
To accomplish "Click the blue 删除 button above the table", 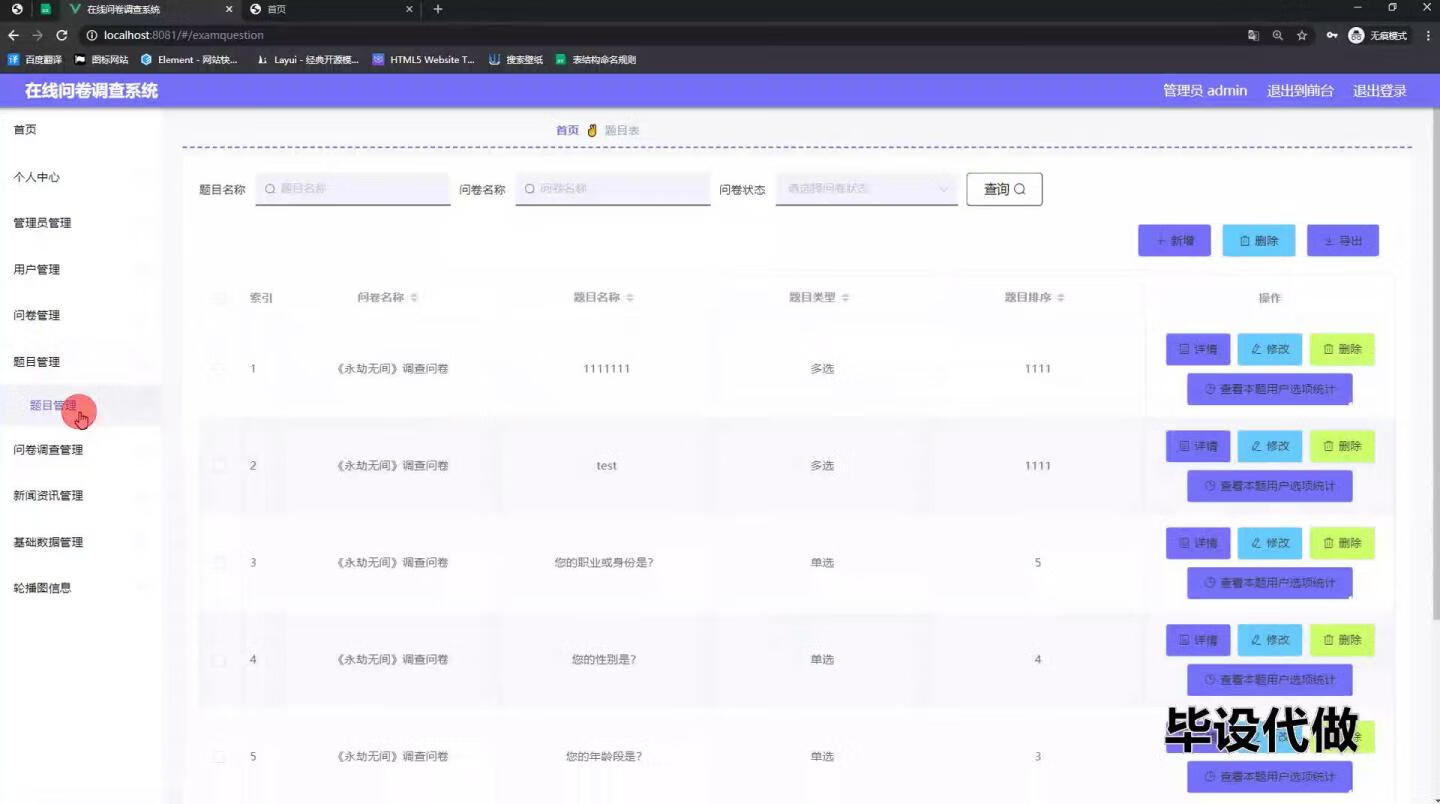I will point(1259,240).
